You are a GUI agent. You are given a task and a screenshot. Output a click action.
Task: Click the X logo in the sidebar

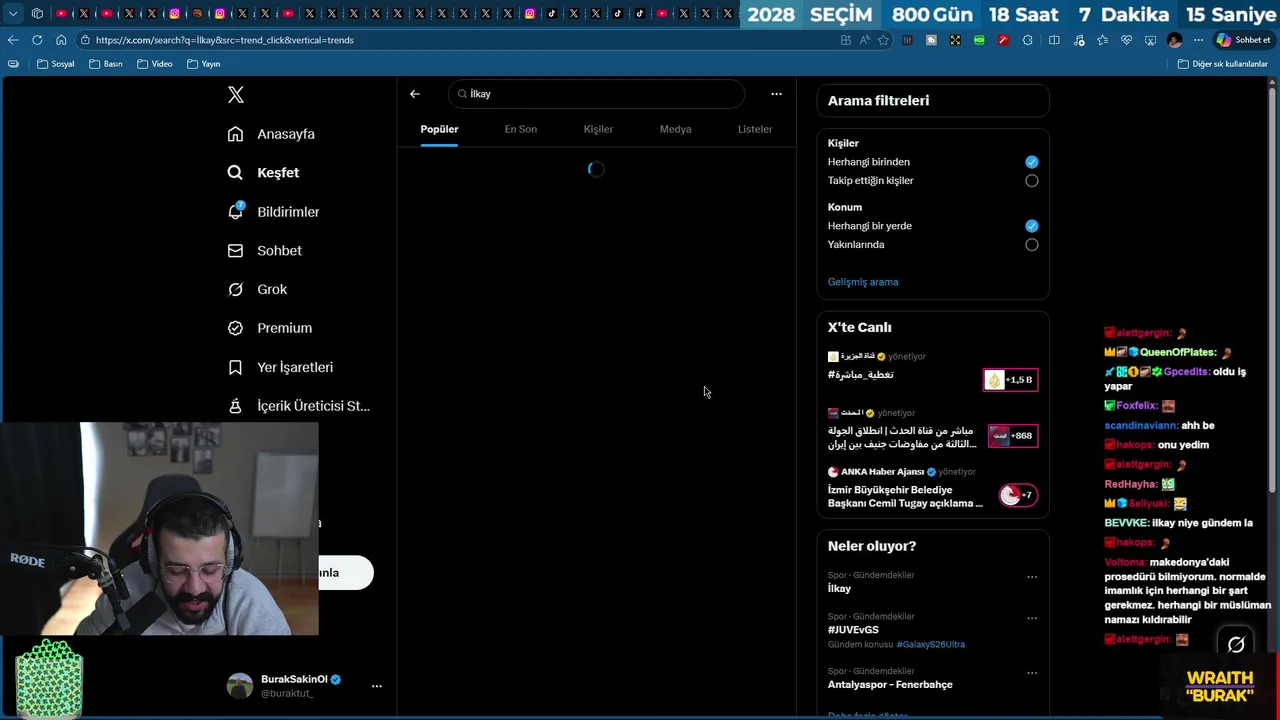236,95
